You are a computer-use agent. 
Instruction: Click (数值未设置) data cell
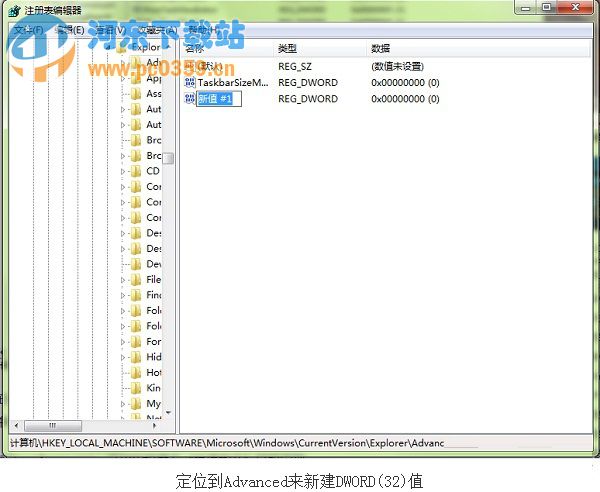(x=397, y=67)
